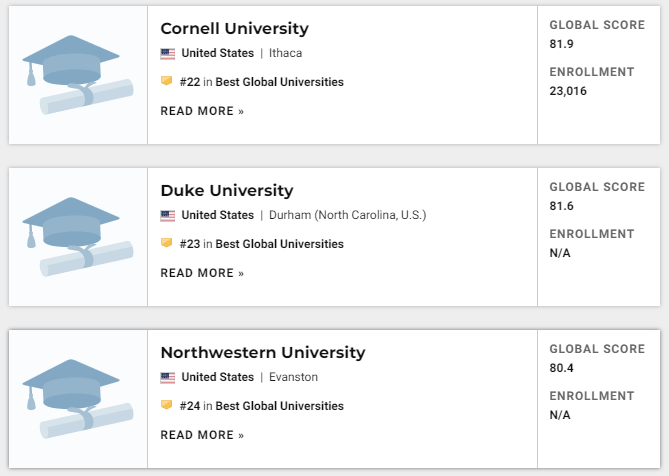
Task: Click Cornell's enrollment value 23,016
Action: tap(568, 91)
